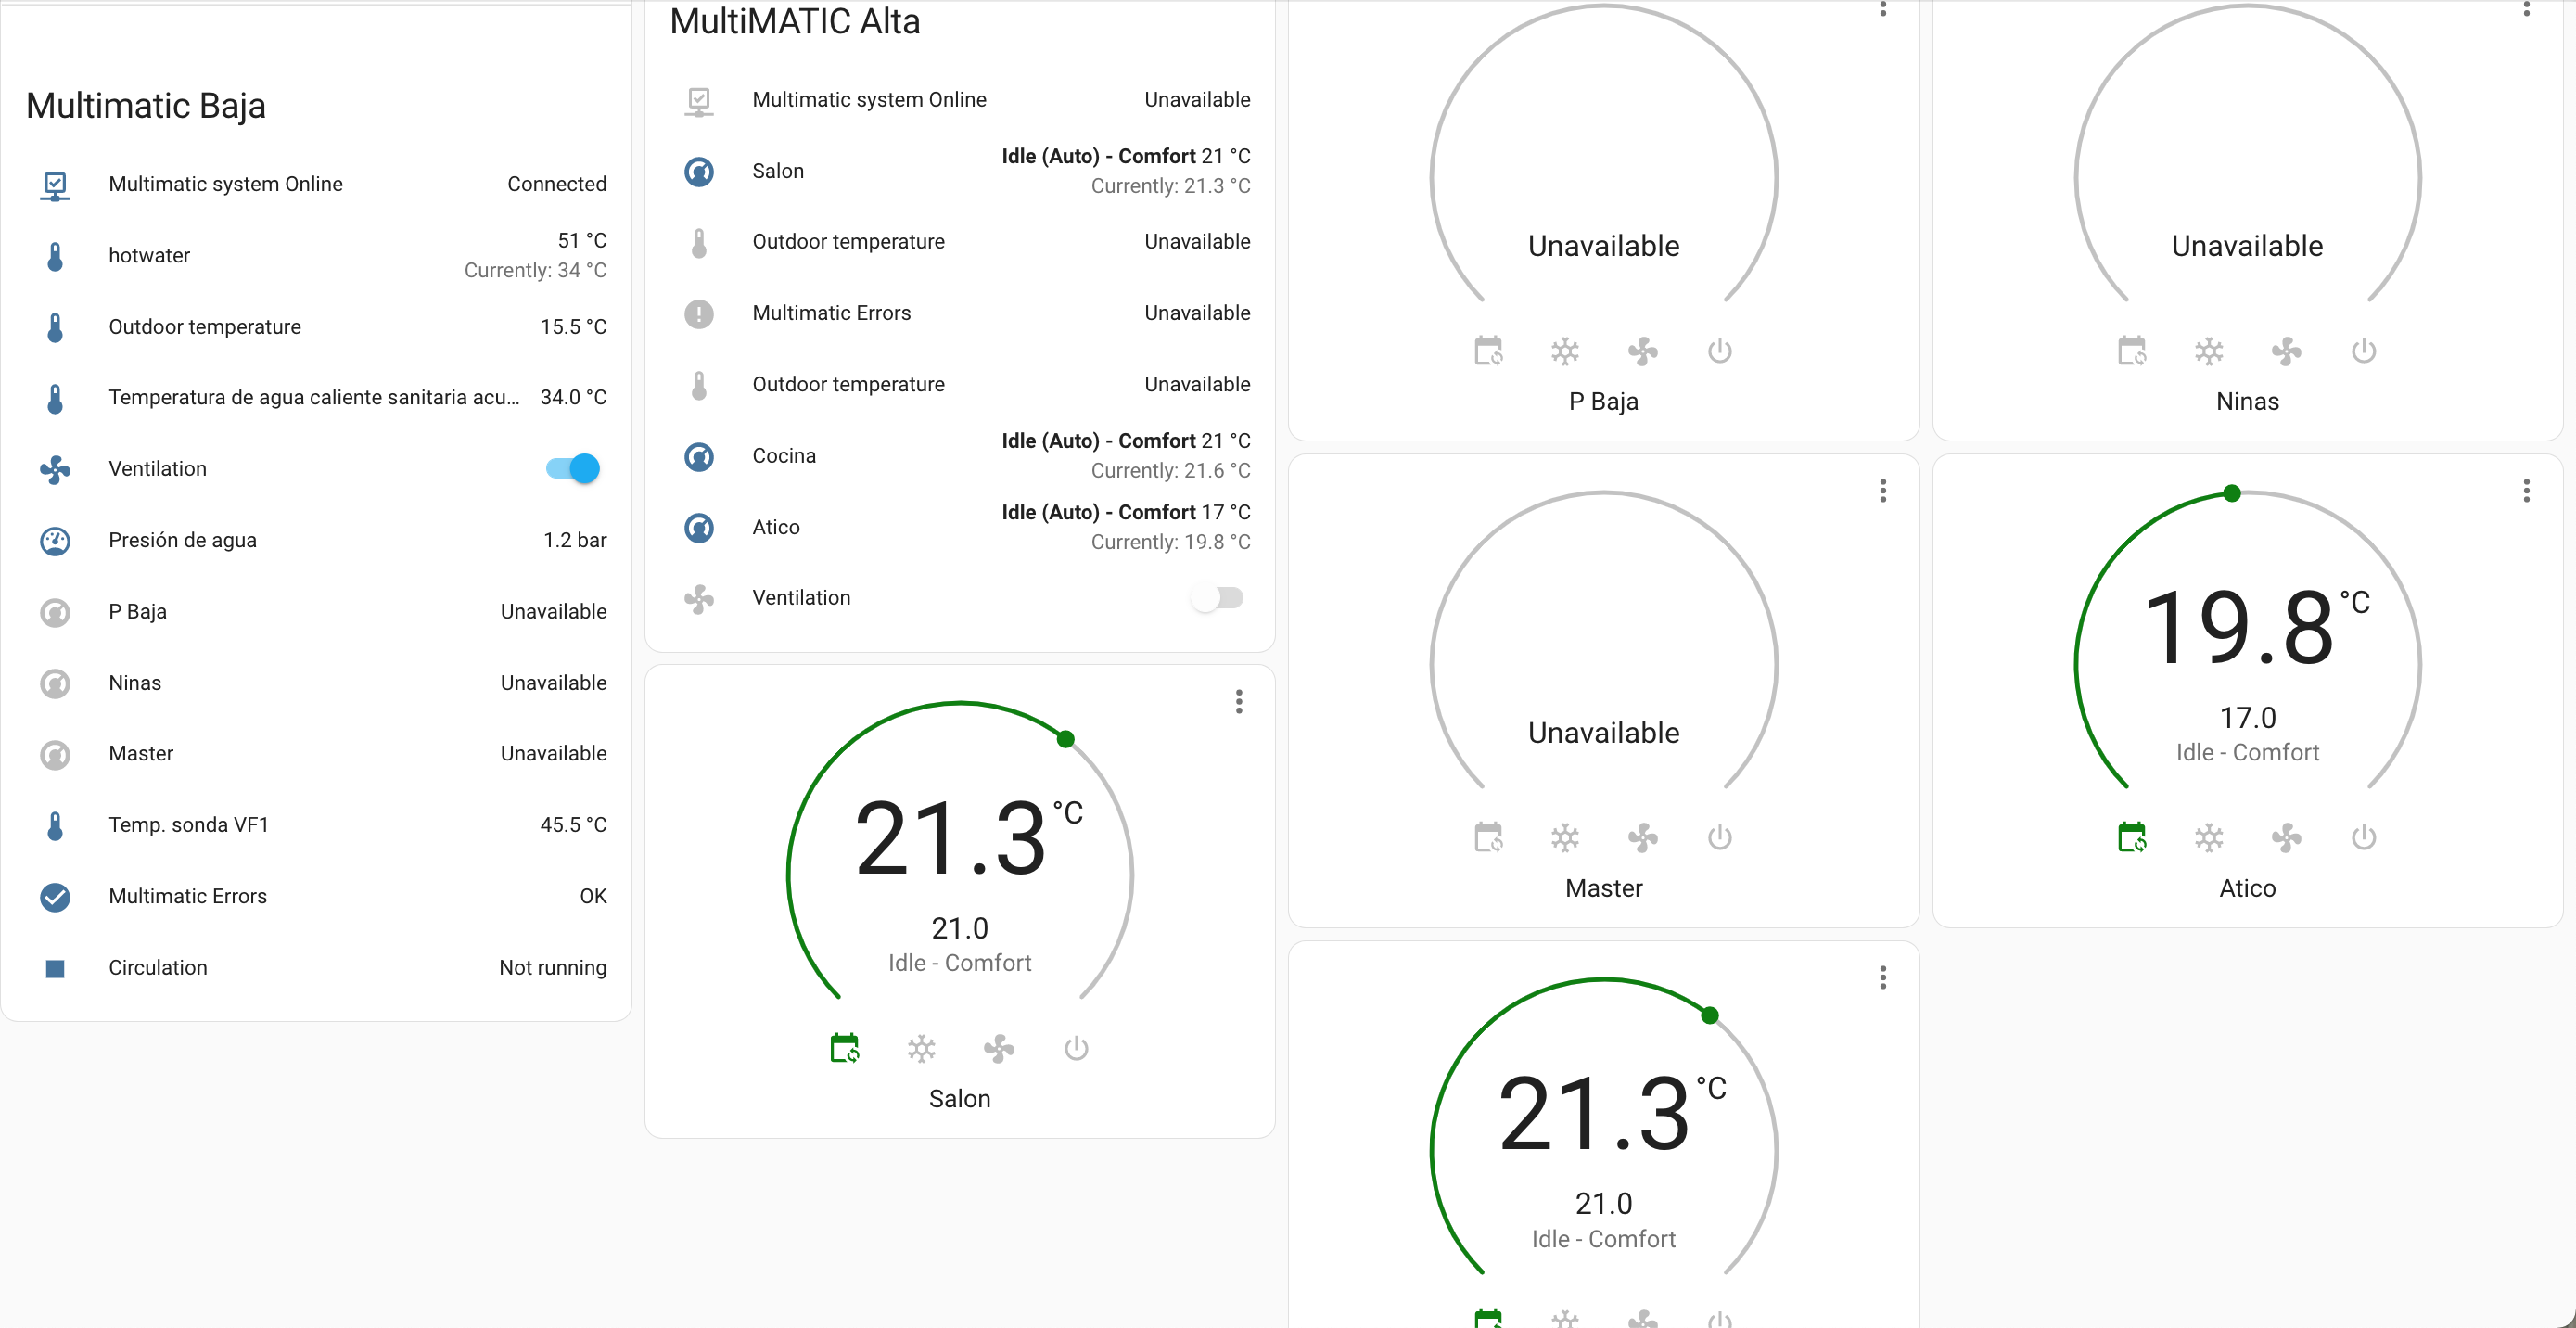Image resolution: width=2576 pixels, height=1328 pixels.
Task: Select the schedule preset on the Atico card
Action: [2132, 837]
